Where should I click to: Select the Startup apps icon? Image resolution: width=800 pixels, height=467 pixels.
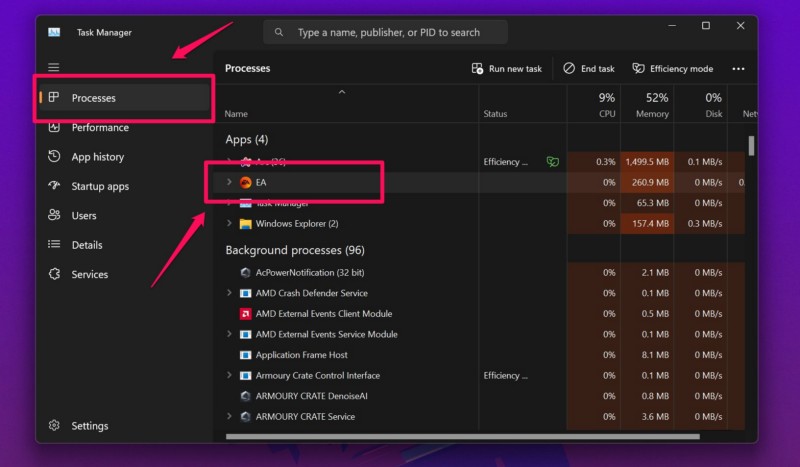tap(54, 186)
